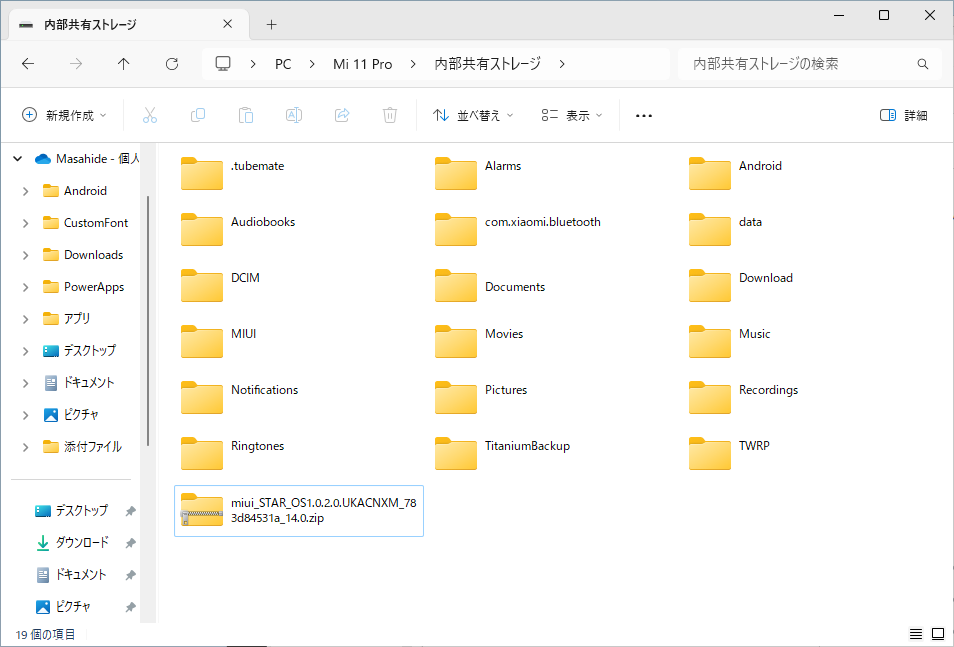
Task: Click Mi 11 Pro breadcrumb
Action: coord(363,64)
